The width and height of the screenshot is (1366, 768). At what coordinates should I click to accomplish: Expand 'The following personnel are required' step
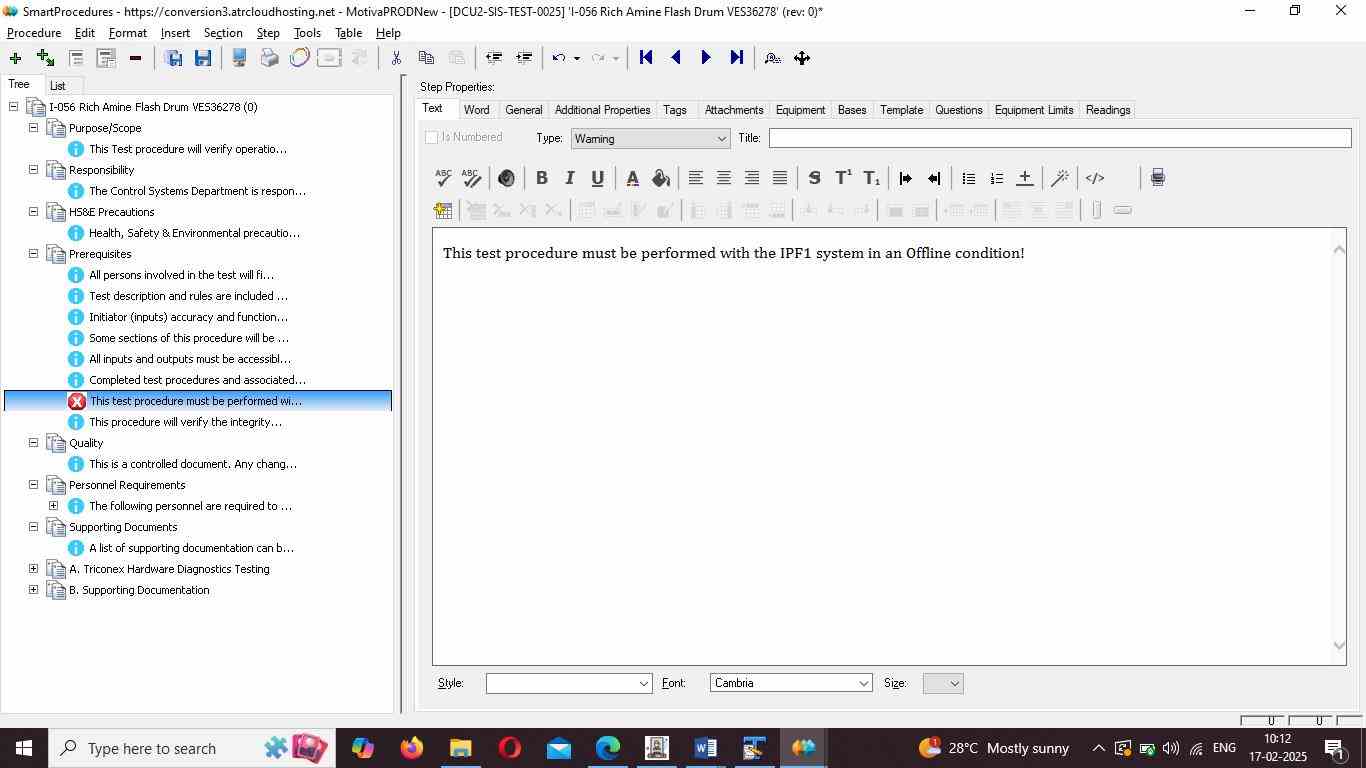(53, 506)
